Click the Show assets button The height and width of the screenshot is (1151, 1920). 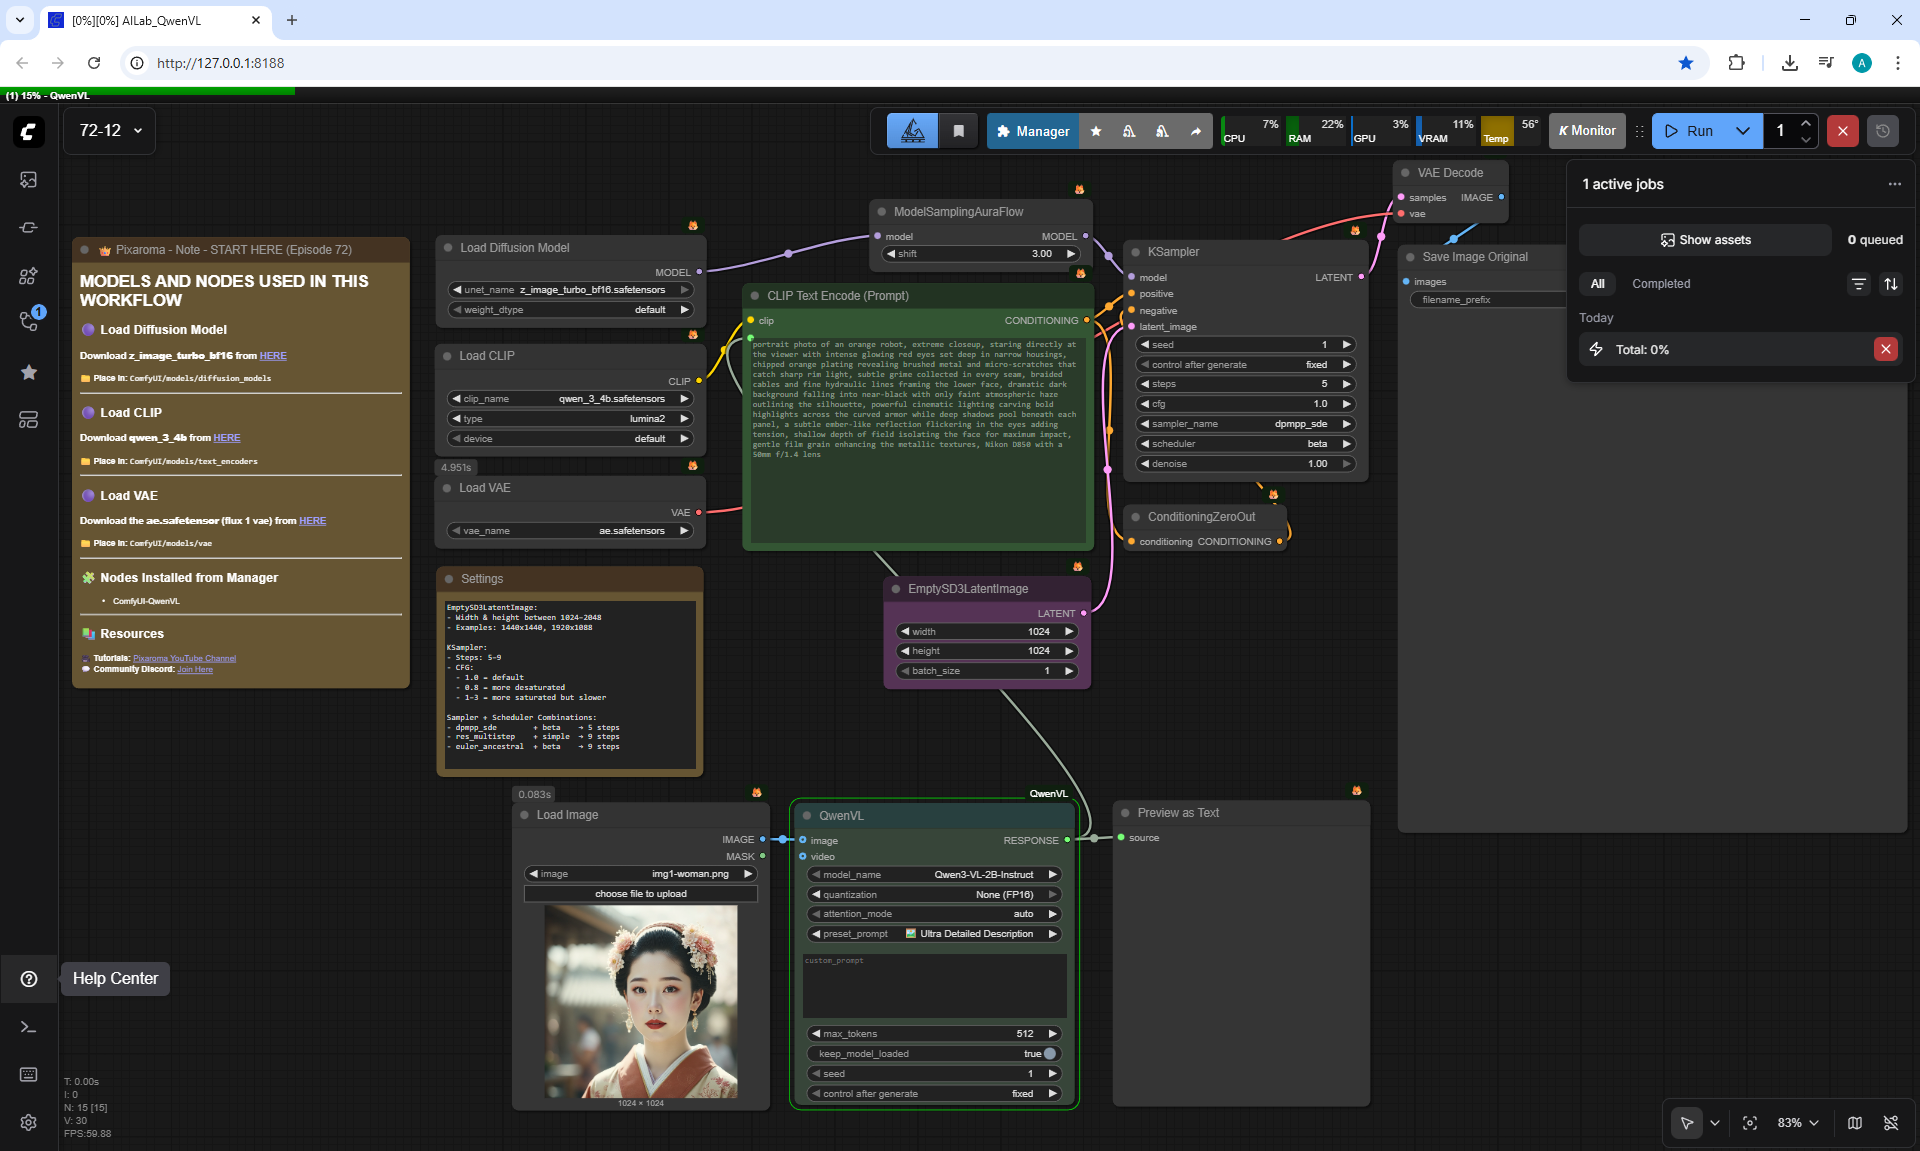coord(1705,240)
